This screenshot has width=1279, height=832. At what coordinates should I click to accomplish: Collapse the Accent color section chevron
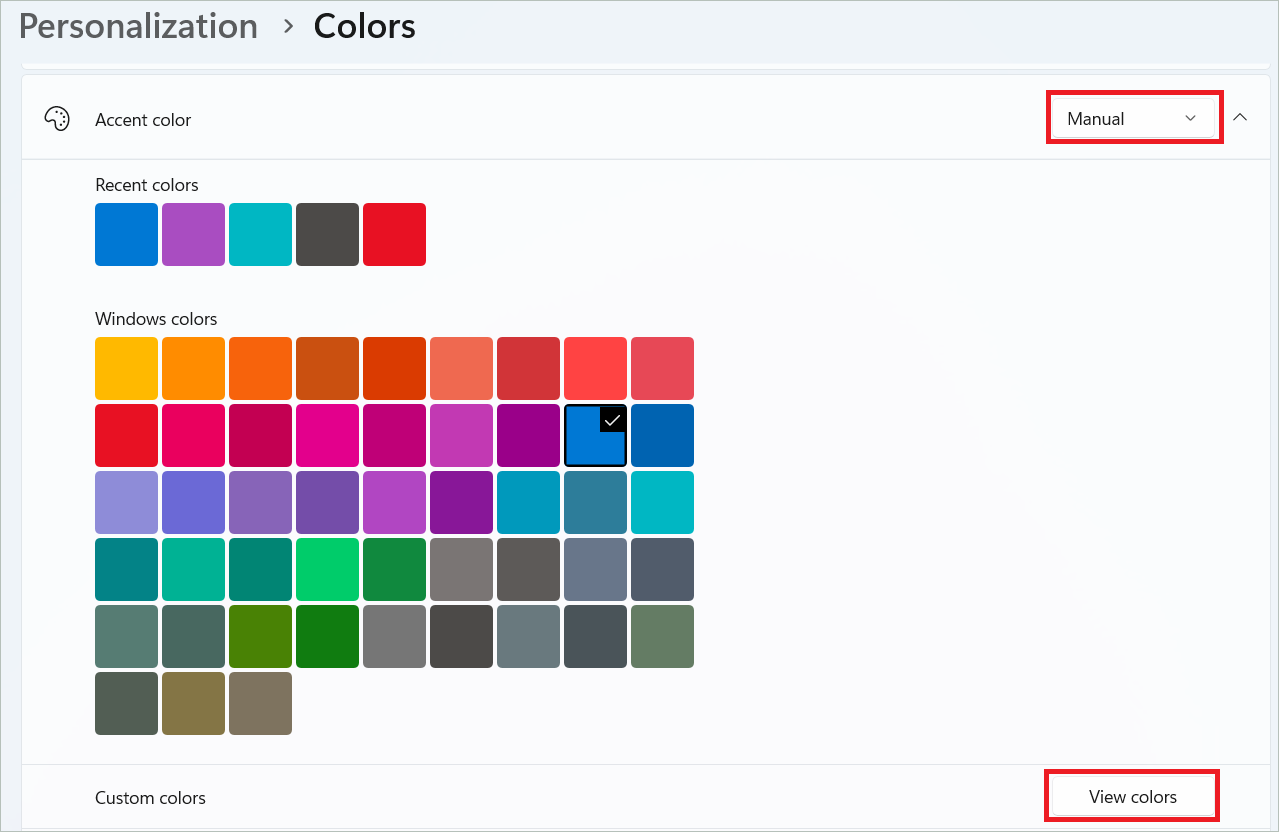tap(1240, 117)
